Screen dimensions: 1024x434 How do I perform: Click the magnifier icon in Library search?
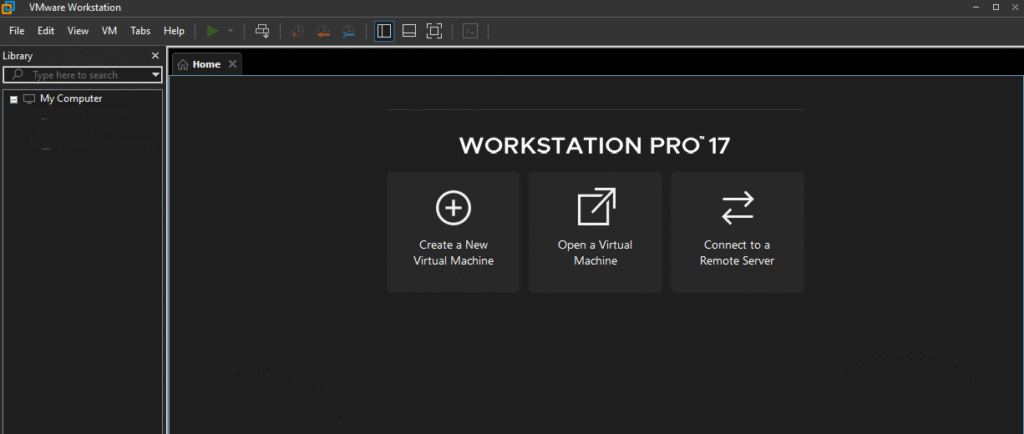18,75
